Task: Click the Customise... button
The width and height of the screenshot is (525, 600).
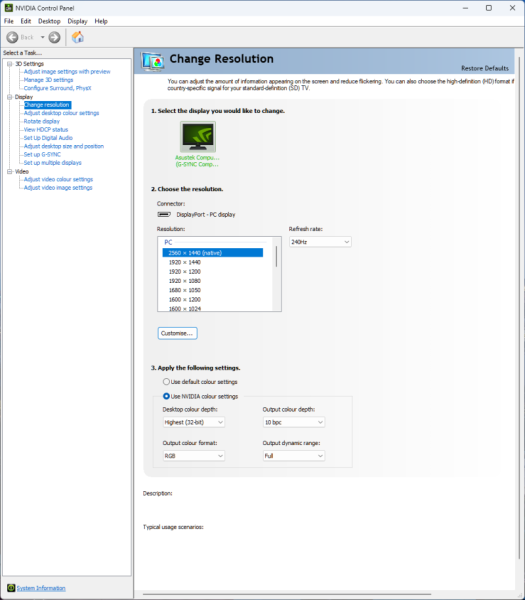Action: 178,333
